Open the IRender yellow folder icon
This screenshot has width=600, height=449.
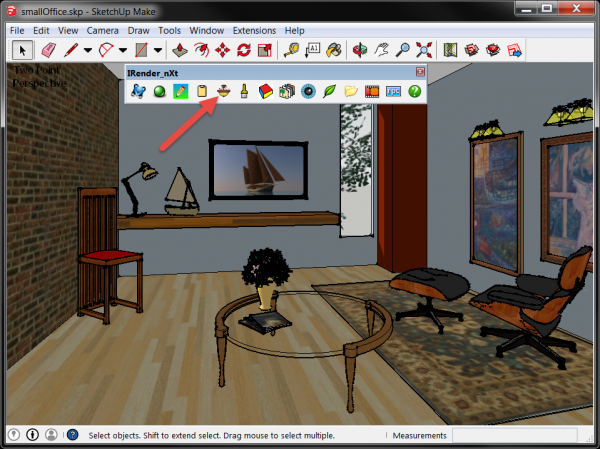(351, 91)
